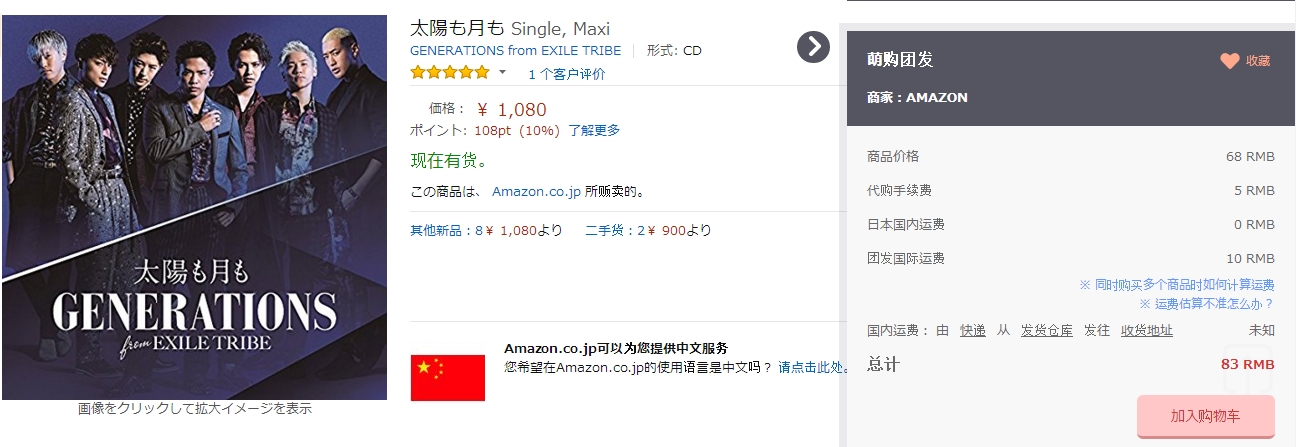Open the Amazon.co.jp seller link

[536, 191]
